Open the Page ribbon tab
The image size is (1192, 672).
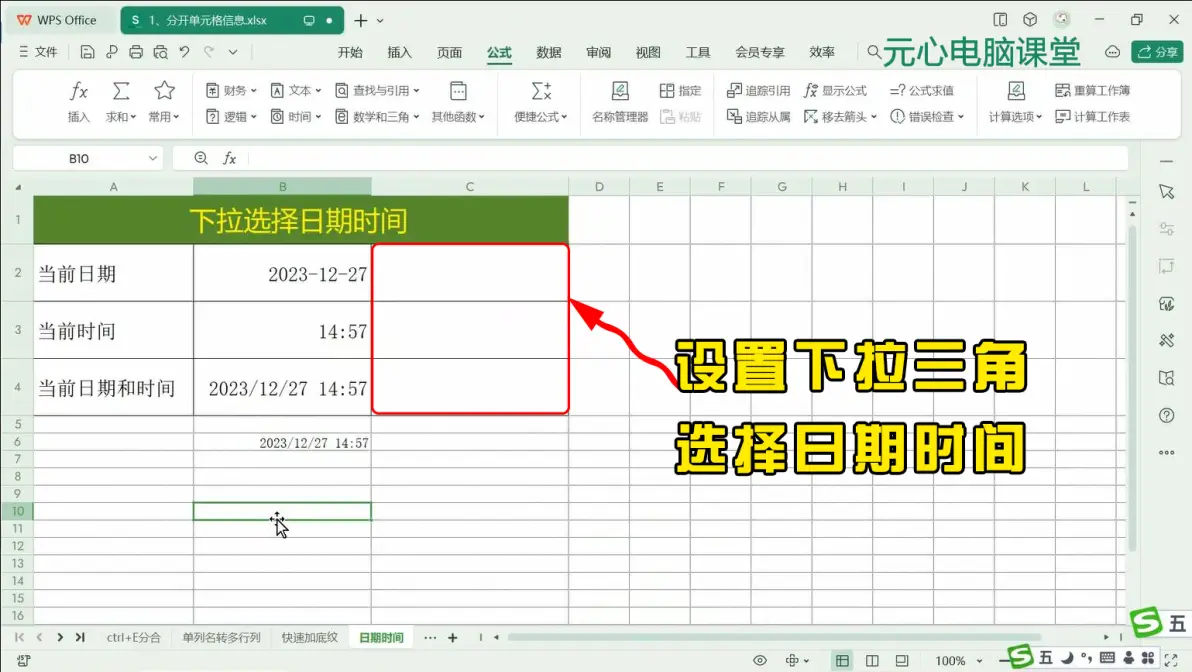[449, 52]
